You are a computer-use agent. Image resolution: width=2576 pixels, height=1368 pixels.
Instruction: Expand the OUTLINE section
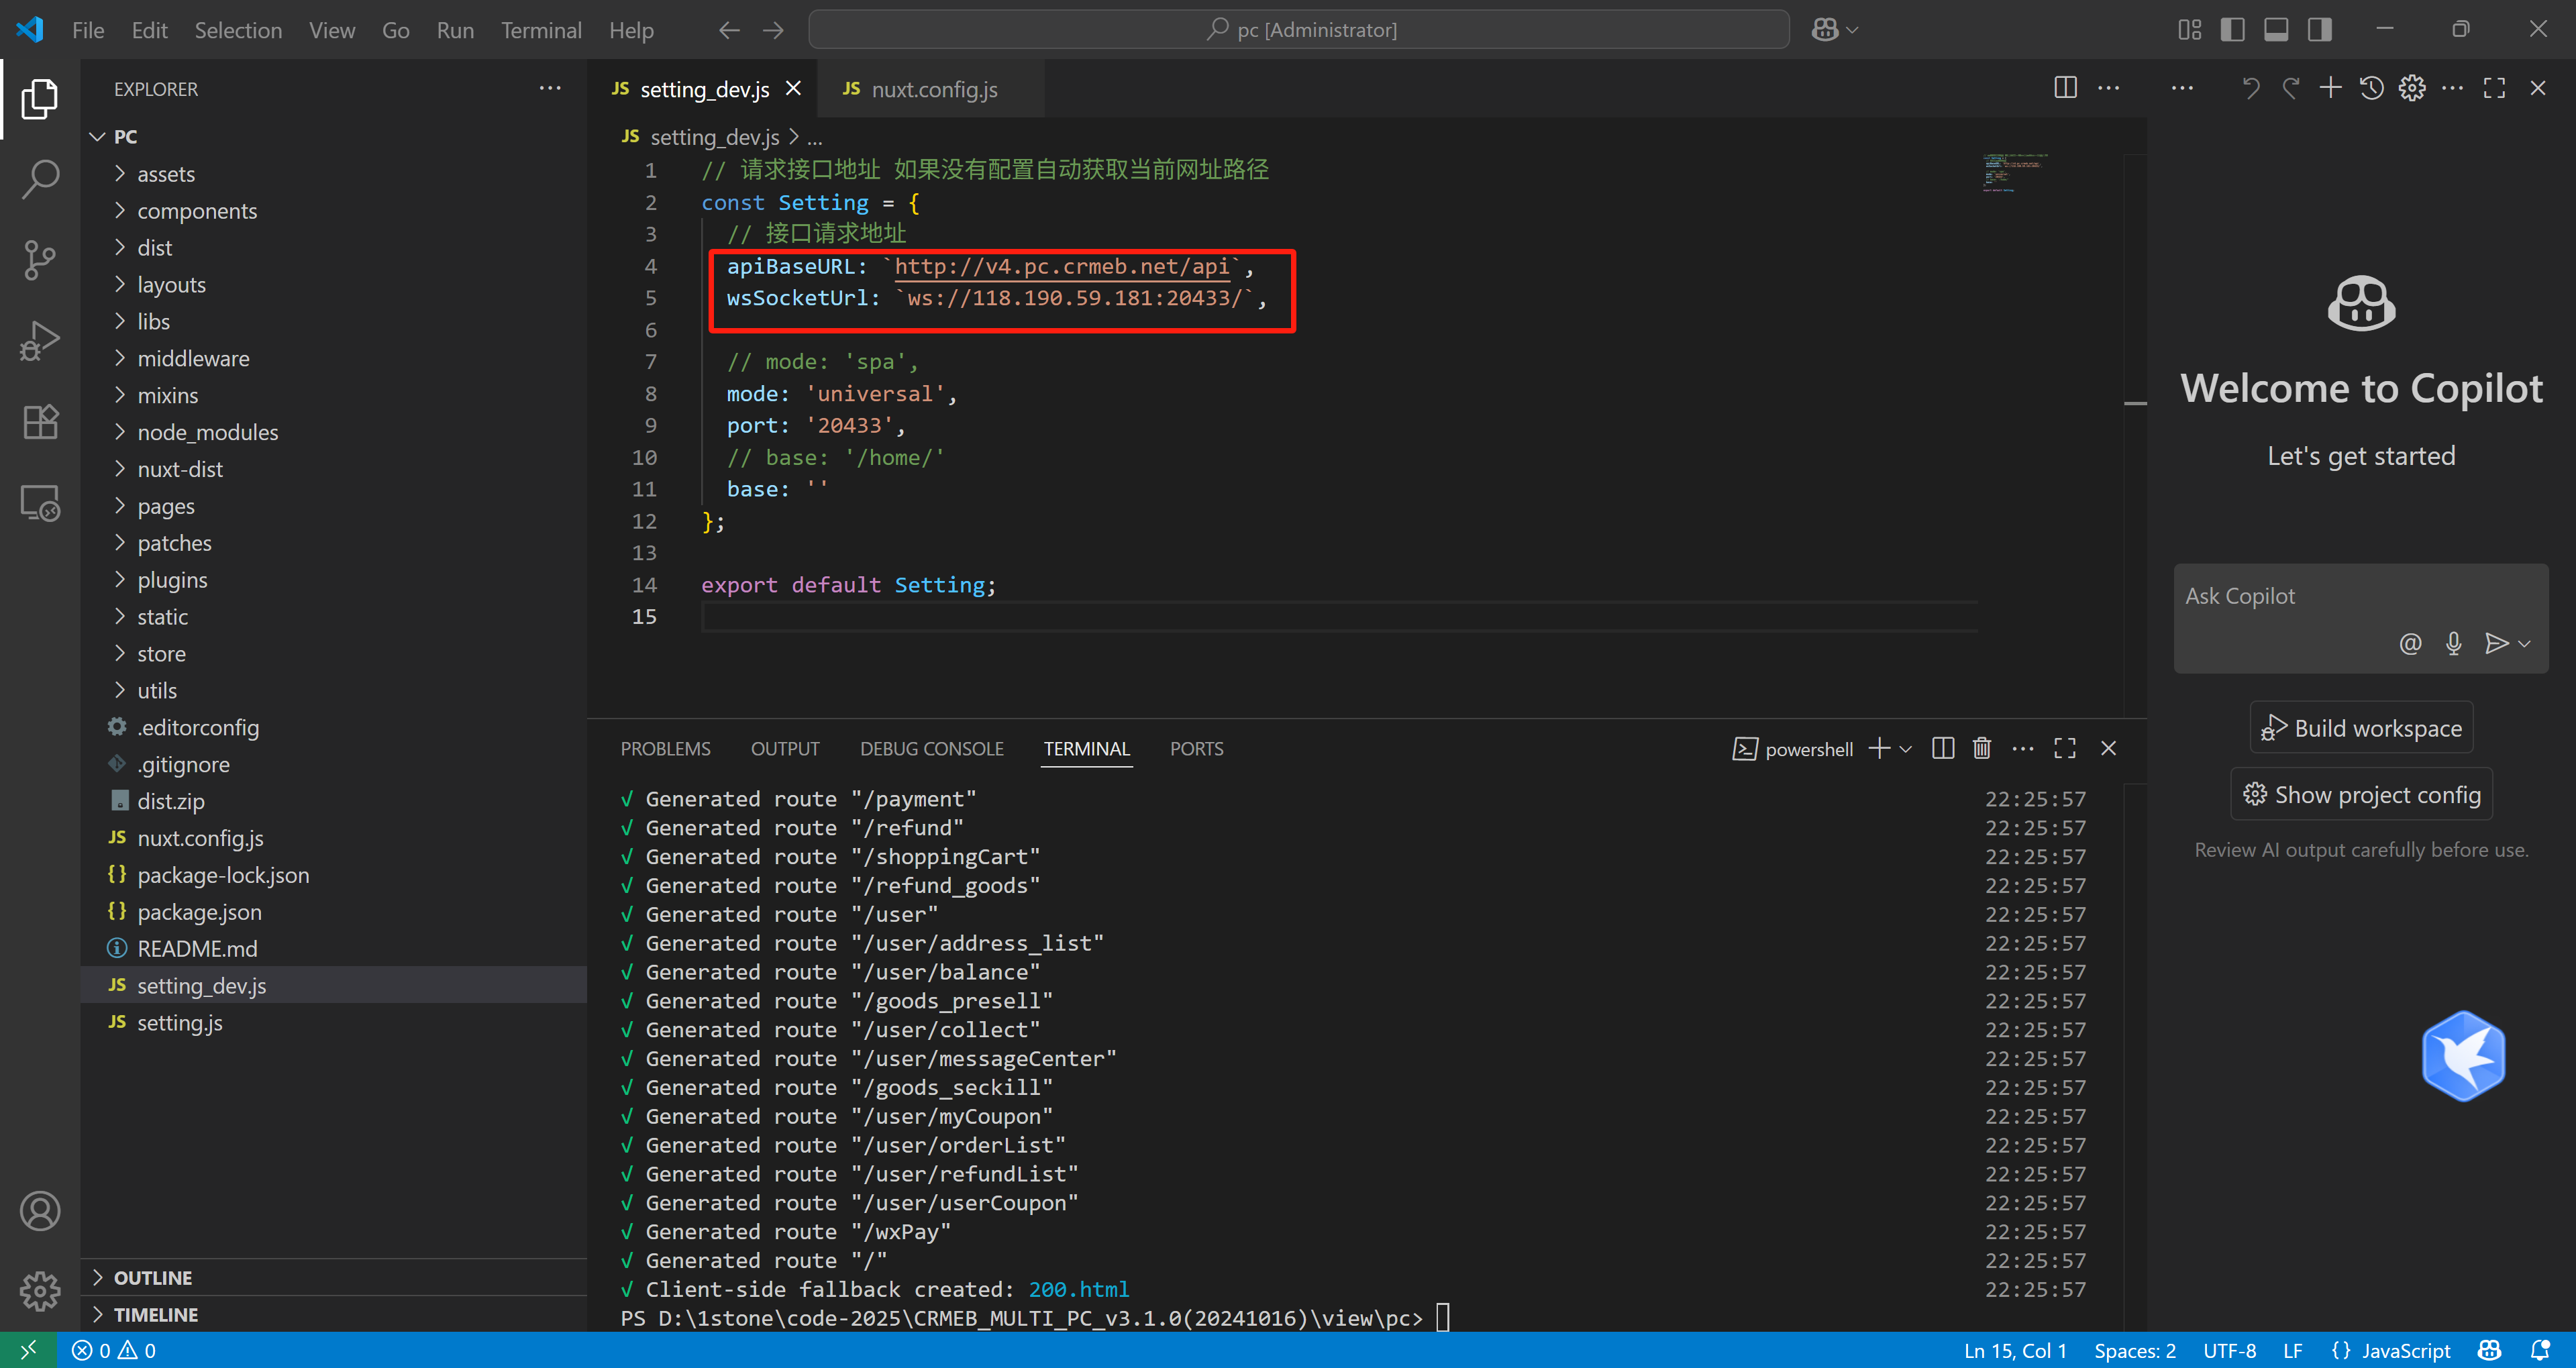click(x=334, y=1277)
